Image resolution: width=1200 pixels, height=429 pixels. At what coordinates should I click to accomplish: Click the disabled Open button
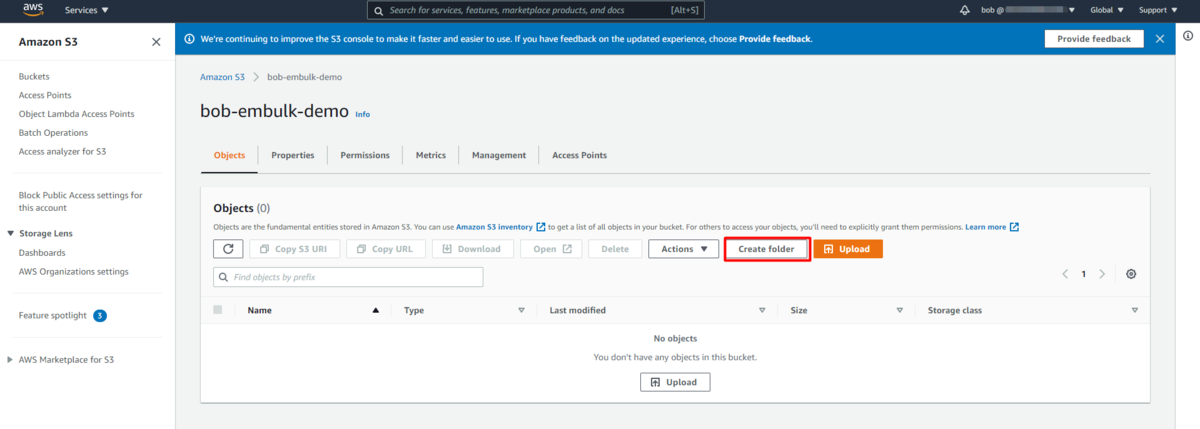pos(552,249)
